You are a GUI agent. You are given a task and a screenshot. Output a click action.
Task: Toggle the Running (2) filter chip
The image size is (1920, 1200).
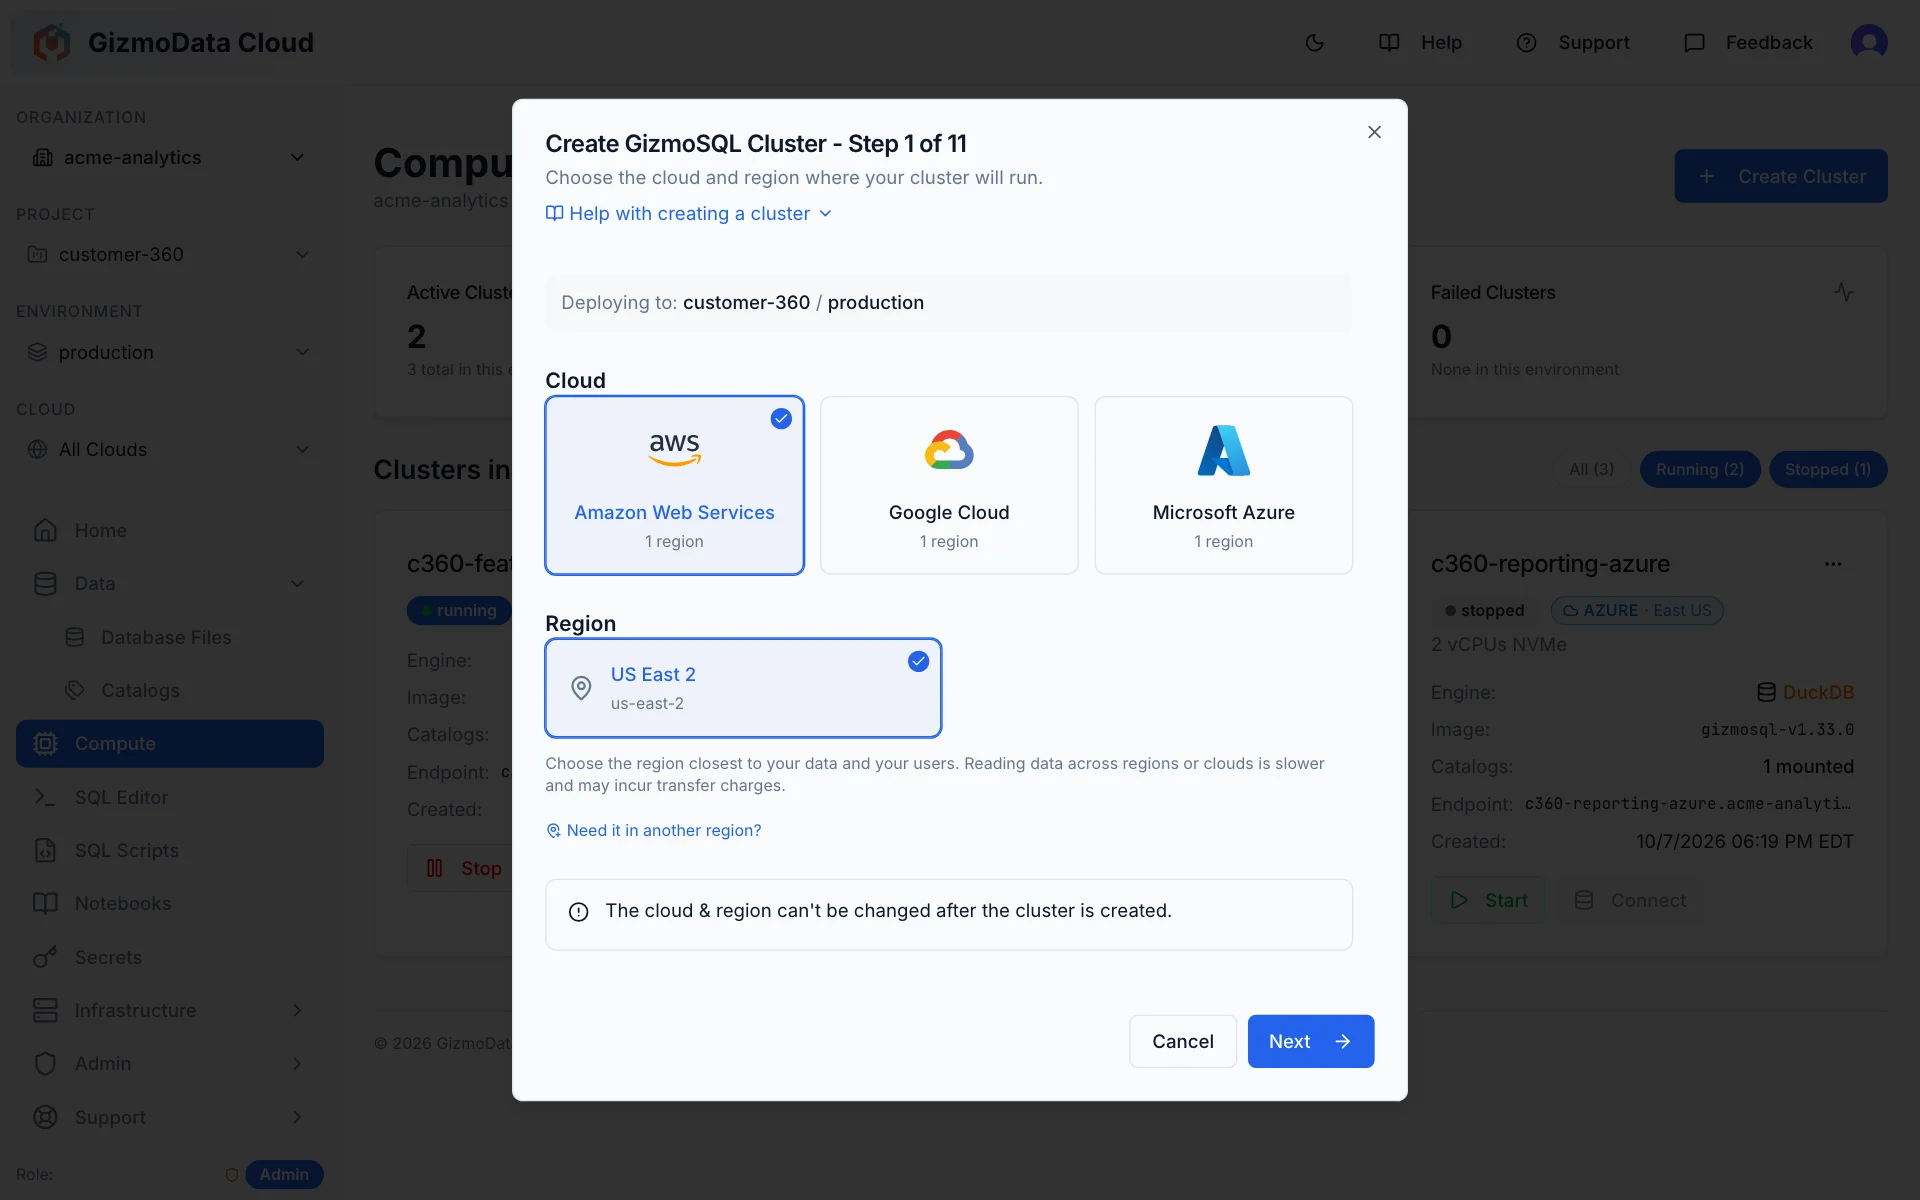(x=1700, y=469)
